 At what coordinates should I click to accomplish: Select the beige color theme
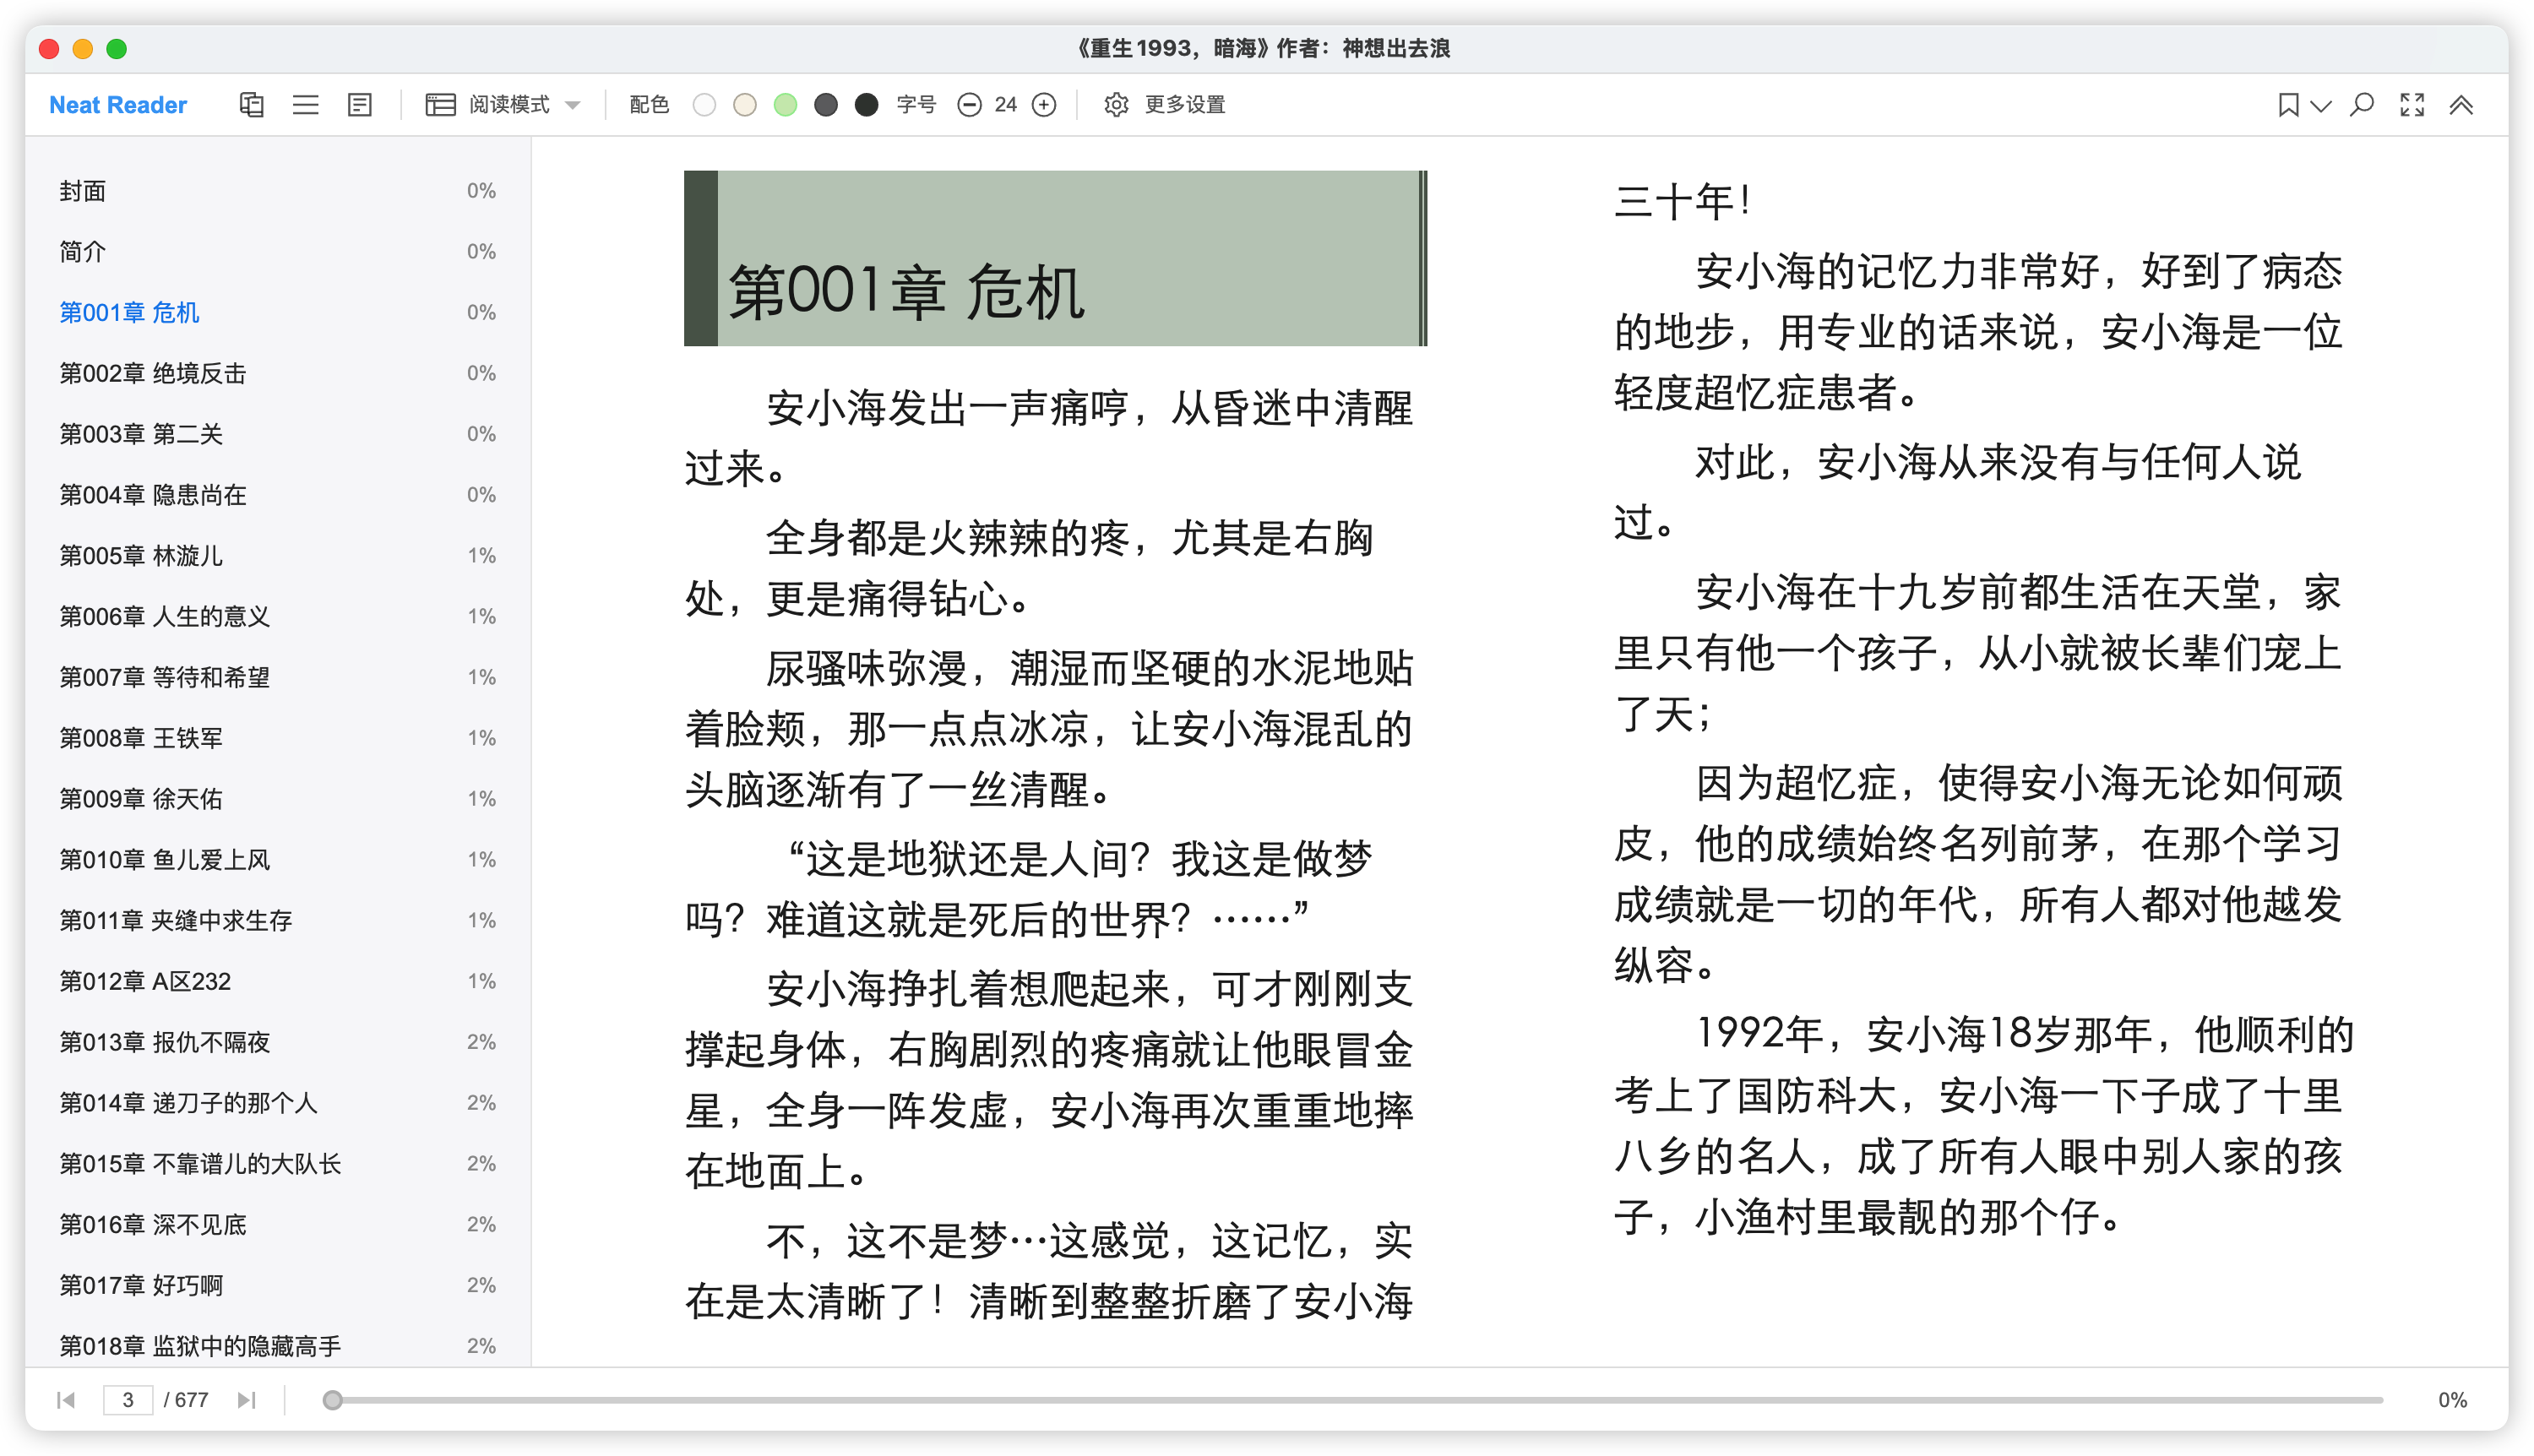coord(745,105)
